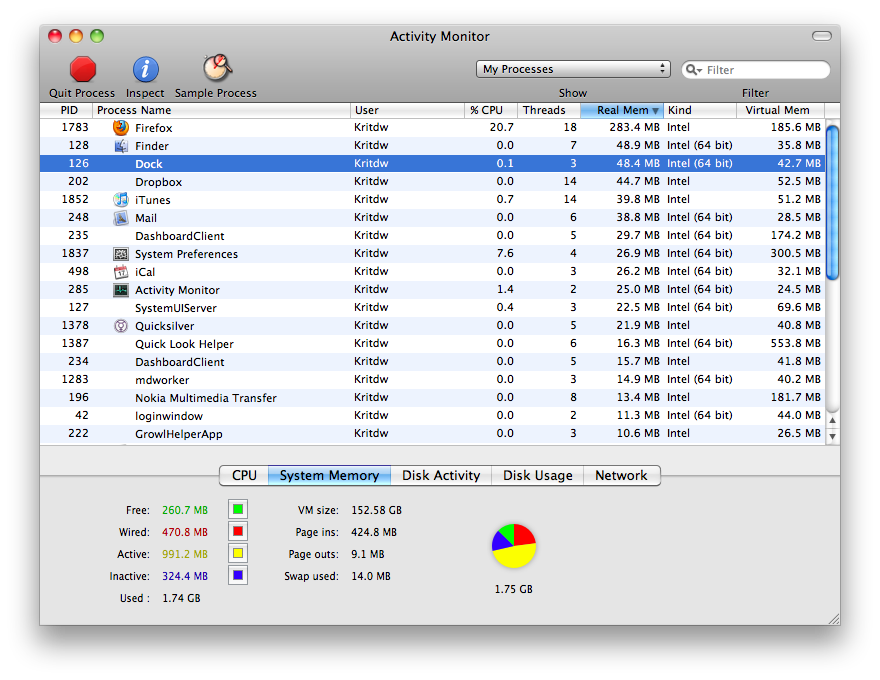Image resolution: width=880 pixels, height=680 pixels.
Task: Select the Quick Look Helper row
Action: [x=432, y=344]
